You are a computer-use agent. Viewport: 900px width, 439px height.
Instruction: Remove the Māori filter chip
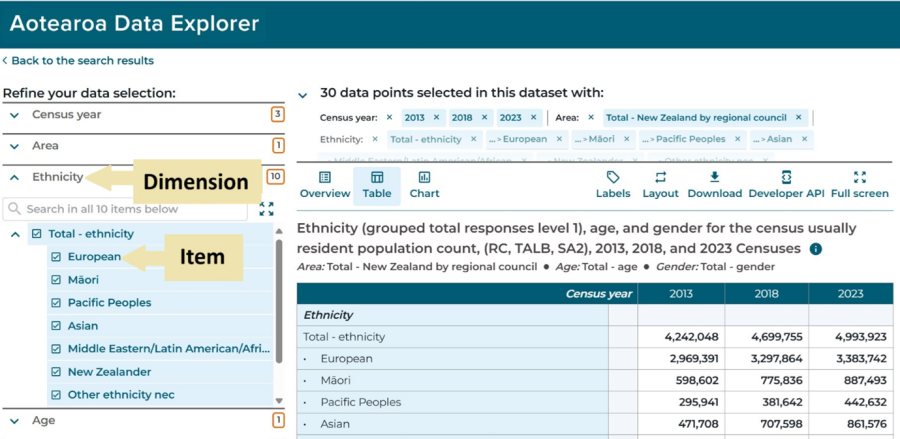coord(626,139)
